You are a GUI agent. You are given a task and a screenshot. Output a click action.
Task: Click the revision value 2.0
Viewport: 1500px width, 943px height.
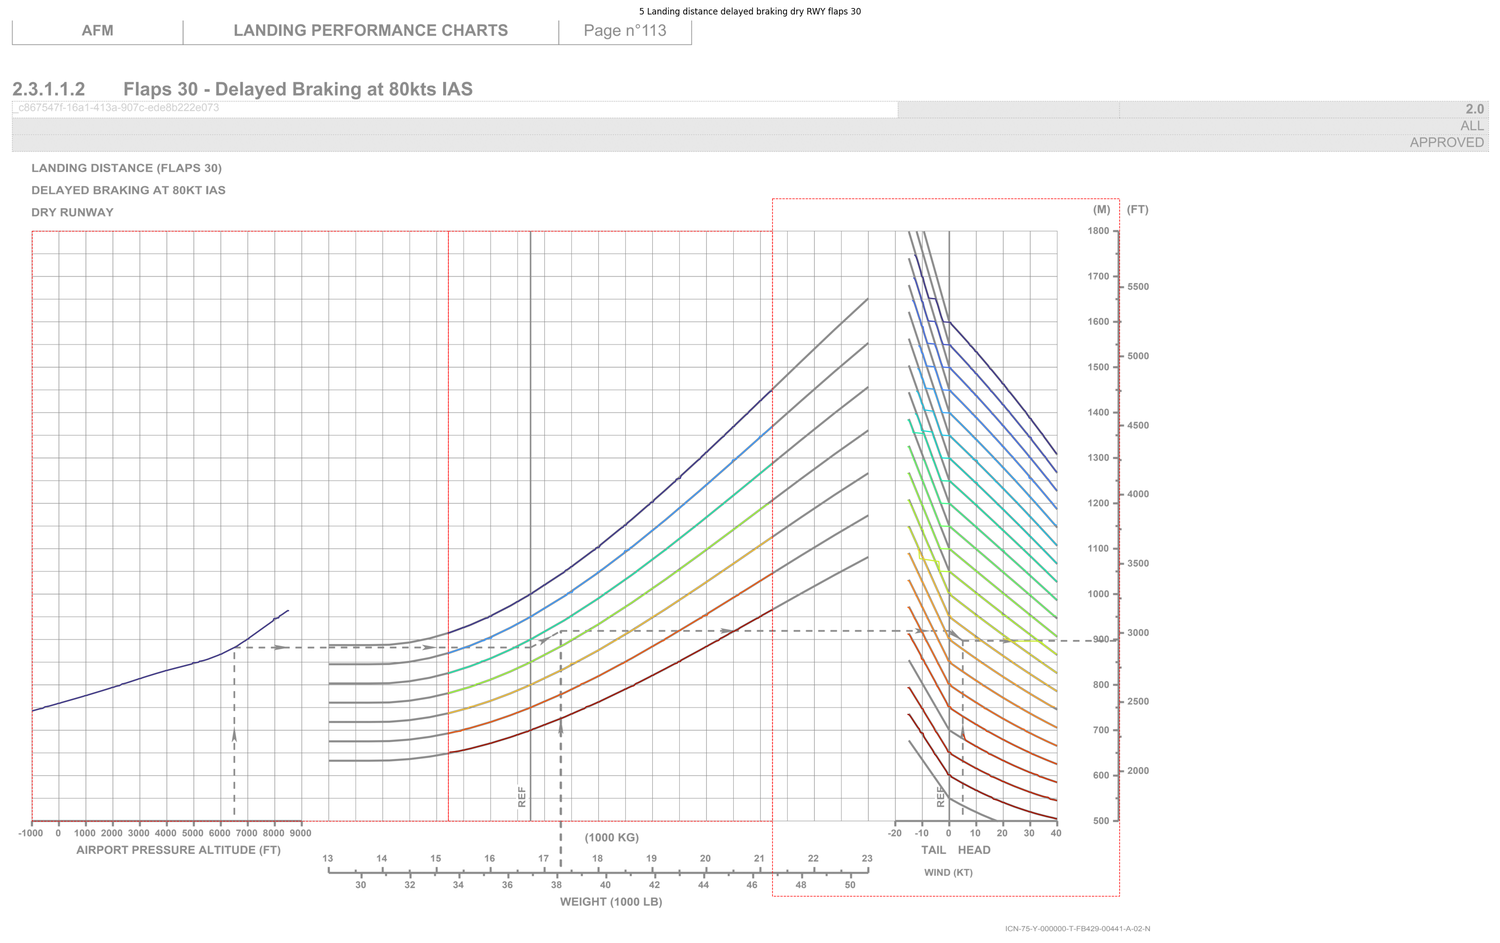coord(1474,109)
